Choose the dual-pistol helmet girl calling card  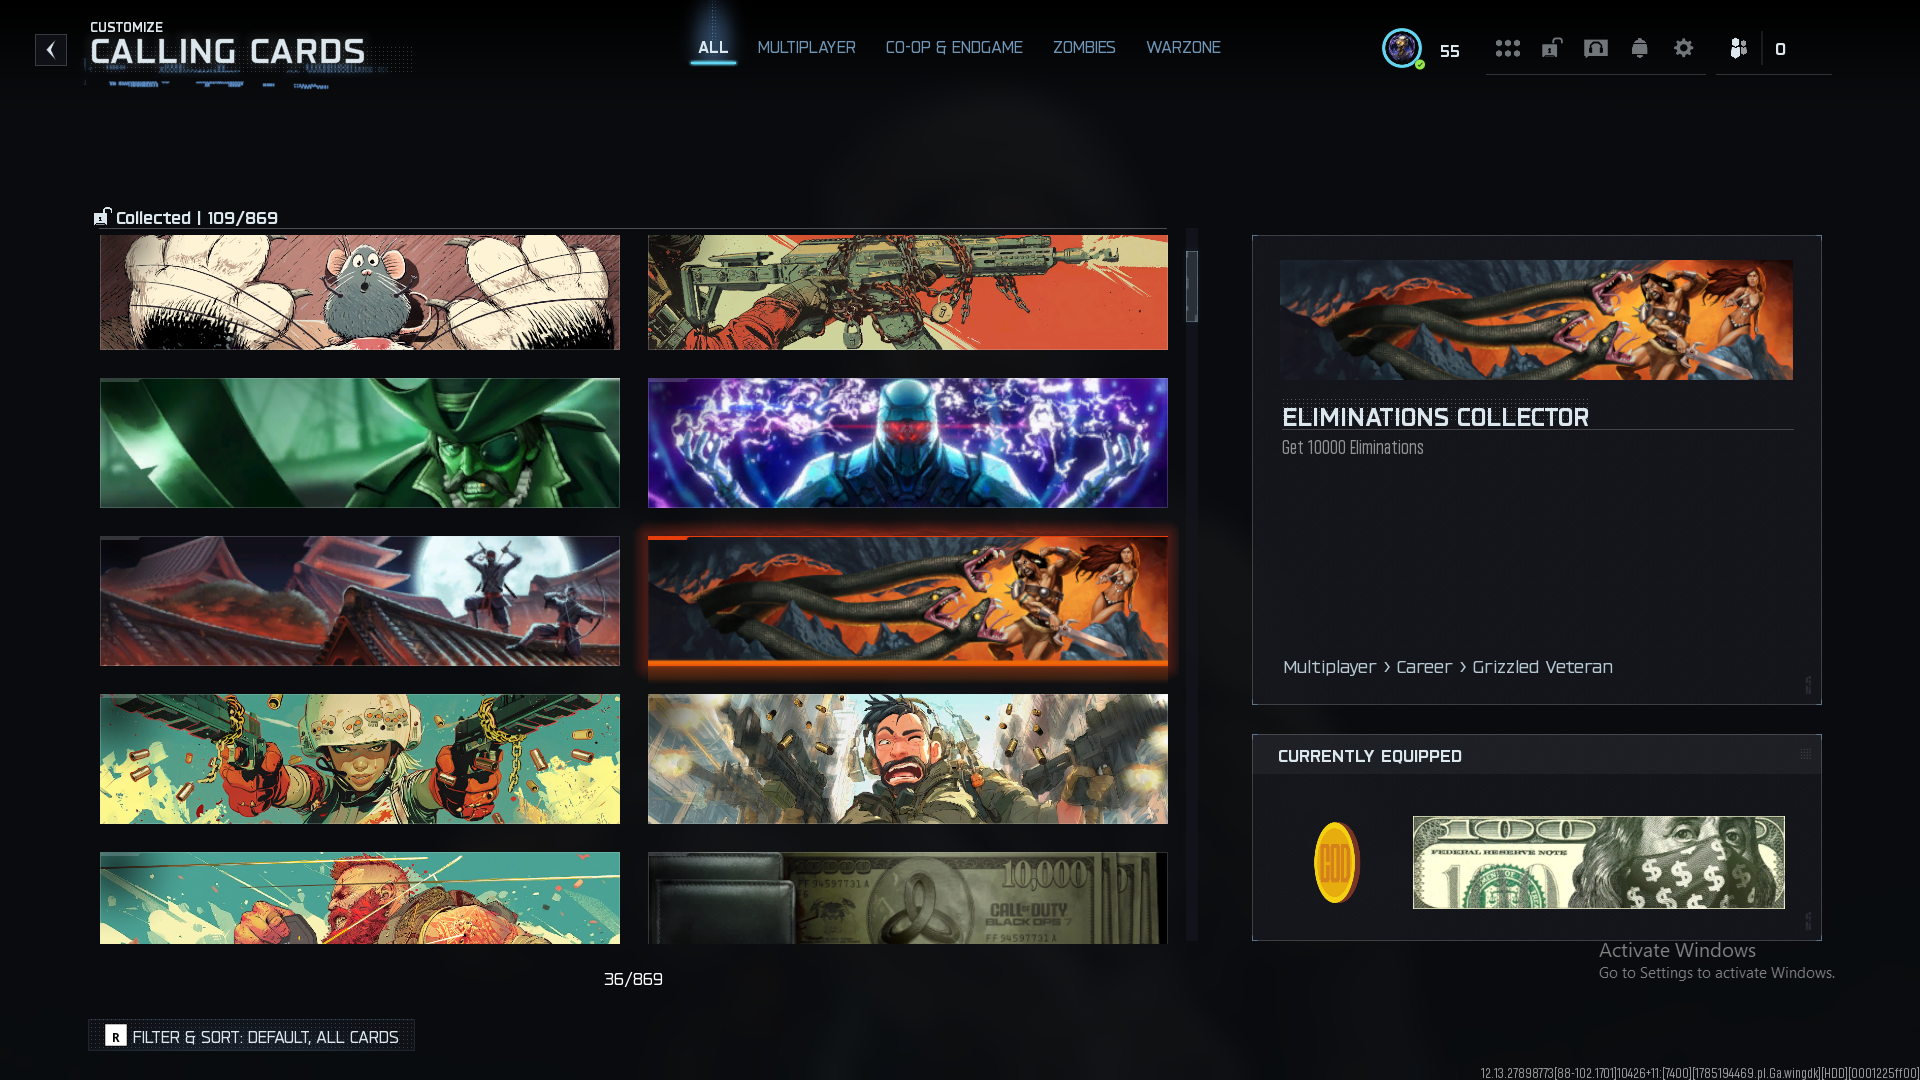point(360,759)
